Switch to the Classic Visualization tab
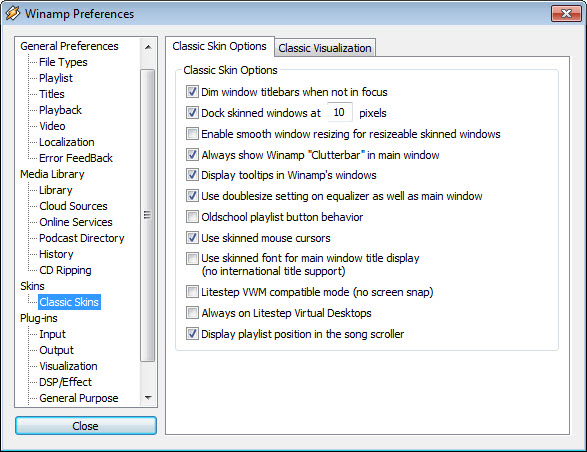The height and width of the screenshot is (452, 587). 325,48
